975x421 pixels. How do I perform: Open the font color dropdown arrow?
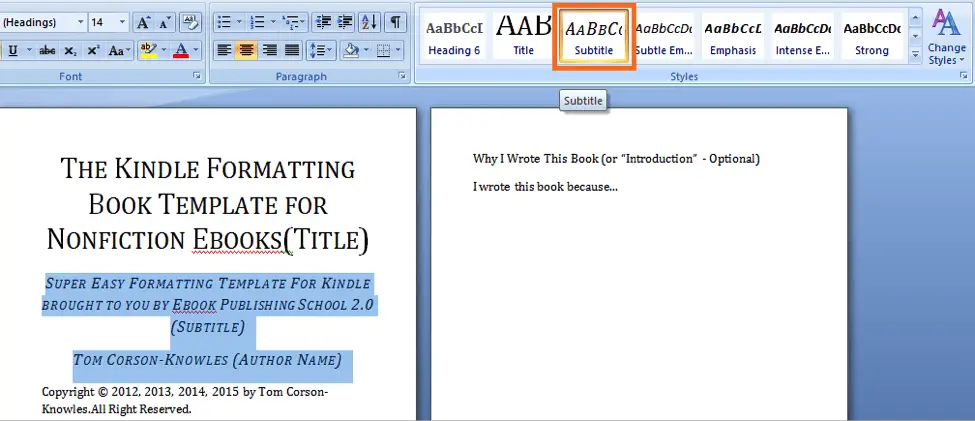[x=196, y=50]
